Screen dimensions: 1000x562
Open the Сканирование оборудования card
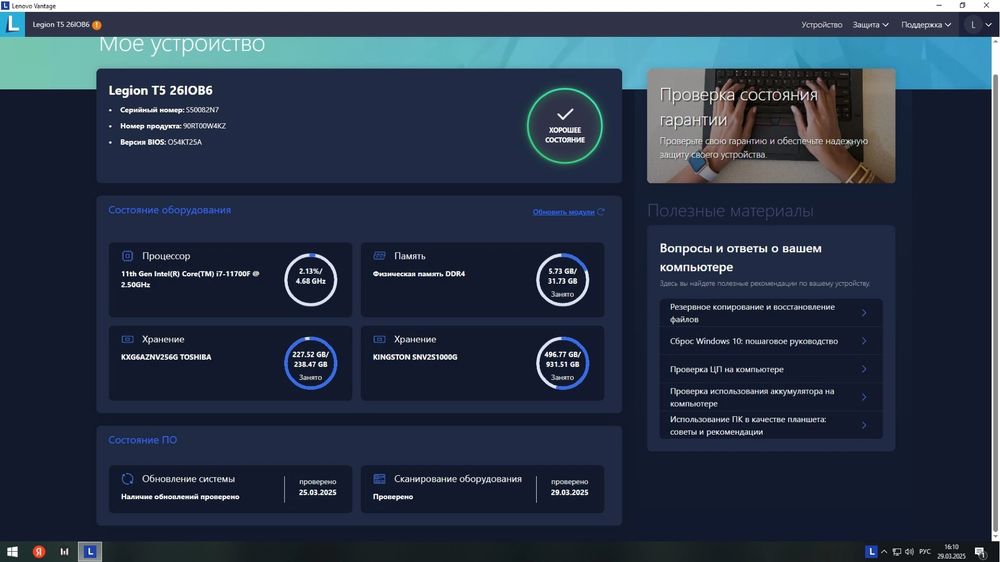point(482,489)
